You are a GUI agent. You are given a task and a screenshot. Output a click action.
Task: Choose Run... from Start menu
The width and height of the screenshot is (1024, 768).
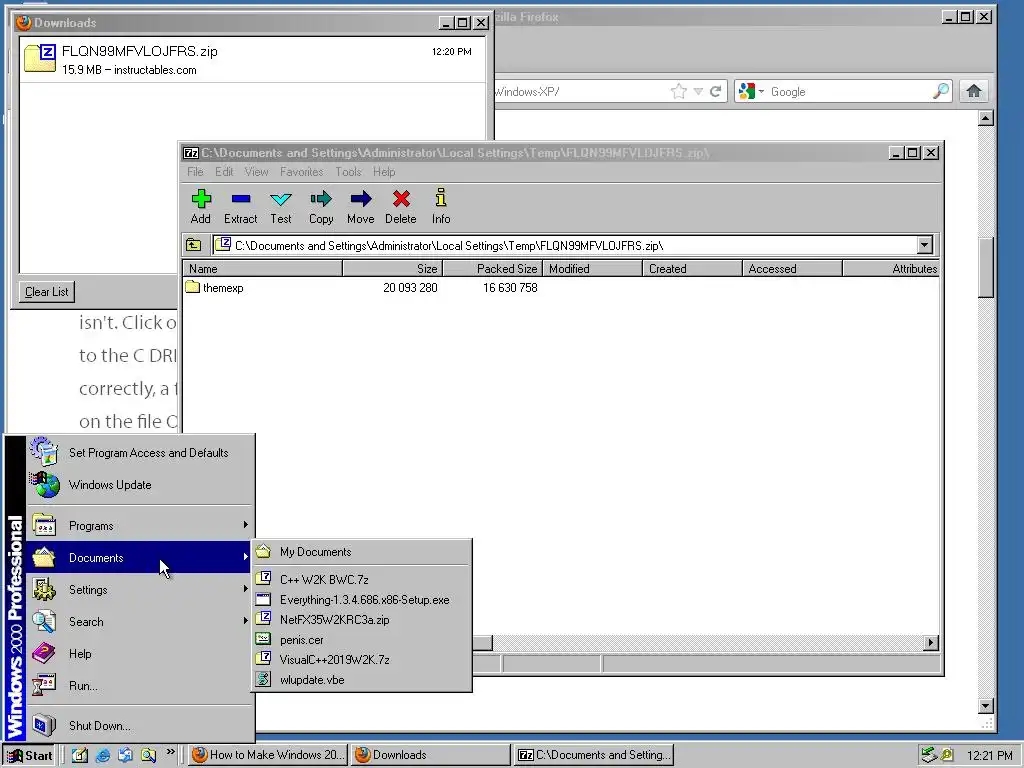(x=140, y=686)
